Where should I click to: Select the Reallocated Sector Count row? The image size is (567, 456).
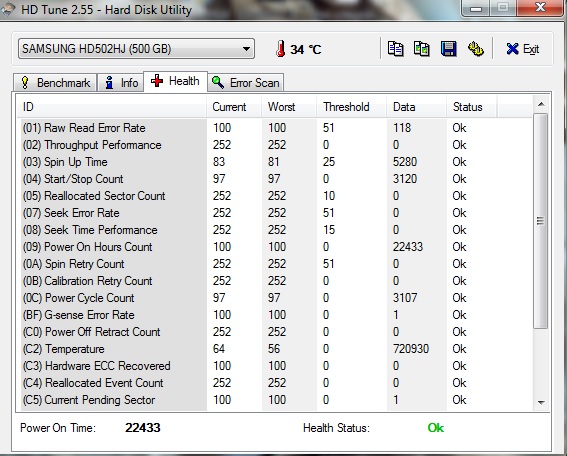(275, 196)
